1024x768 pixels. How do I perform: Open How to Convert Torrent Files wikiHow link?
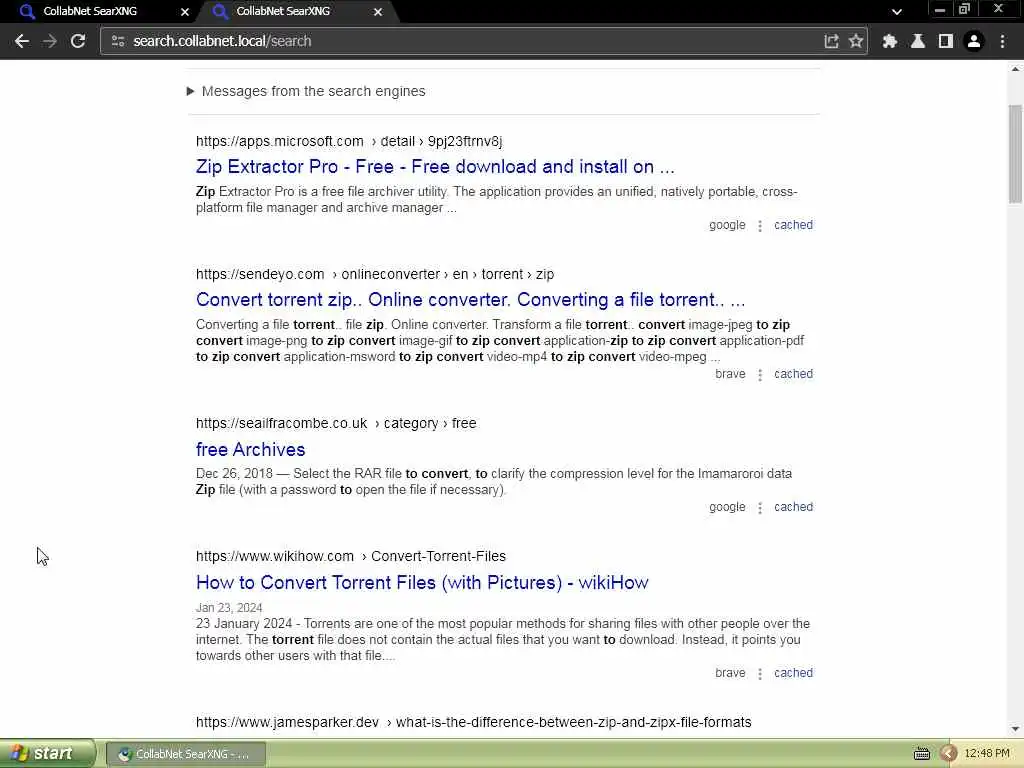(x=422, y=583)
